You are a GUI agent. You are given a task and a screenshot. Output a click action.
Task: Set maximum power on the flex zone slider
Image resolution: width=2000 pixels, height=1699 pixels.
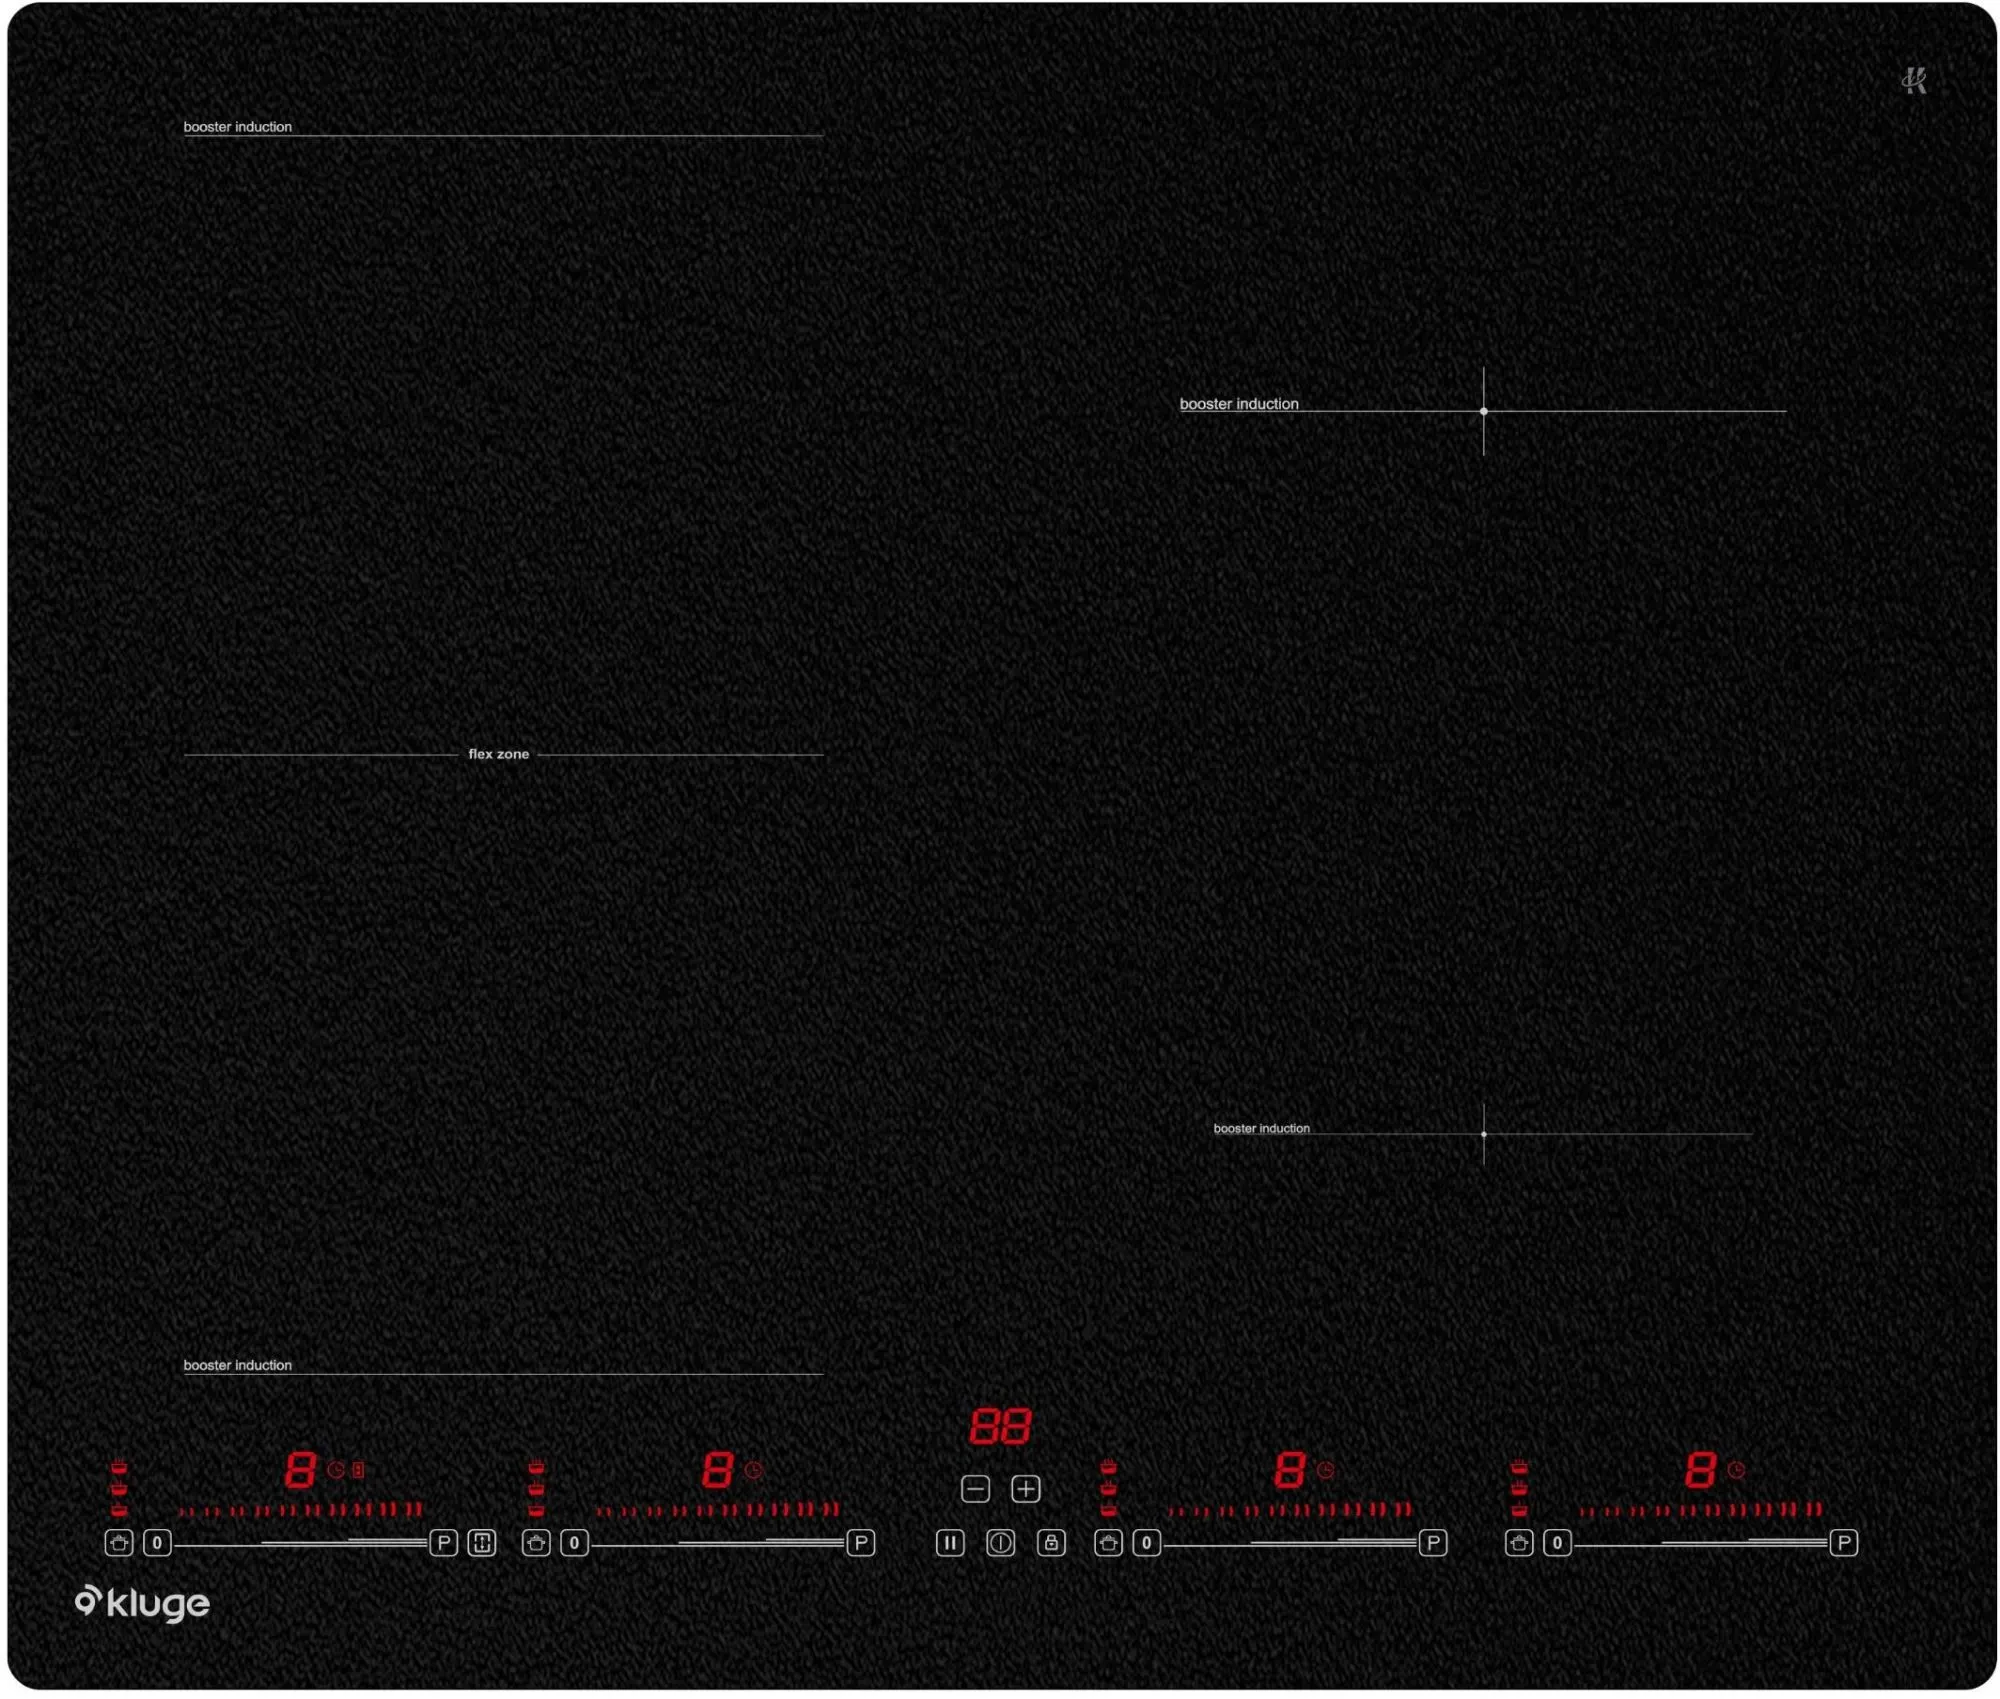(420, 1543)
